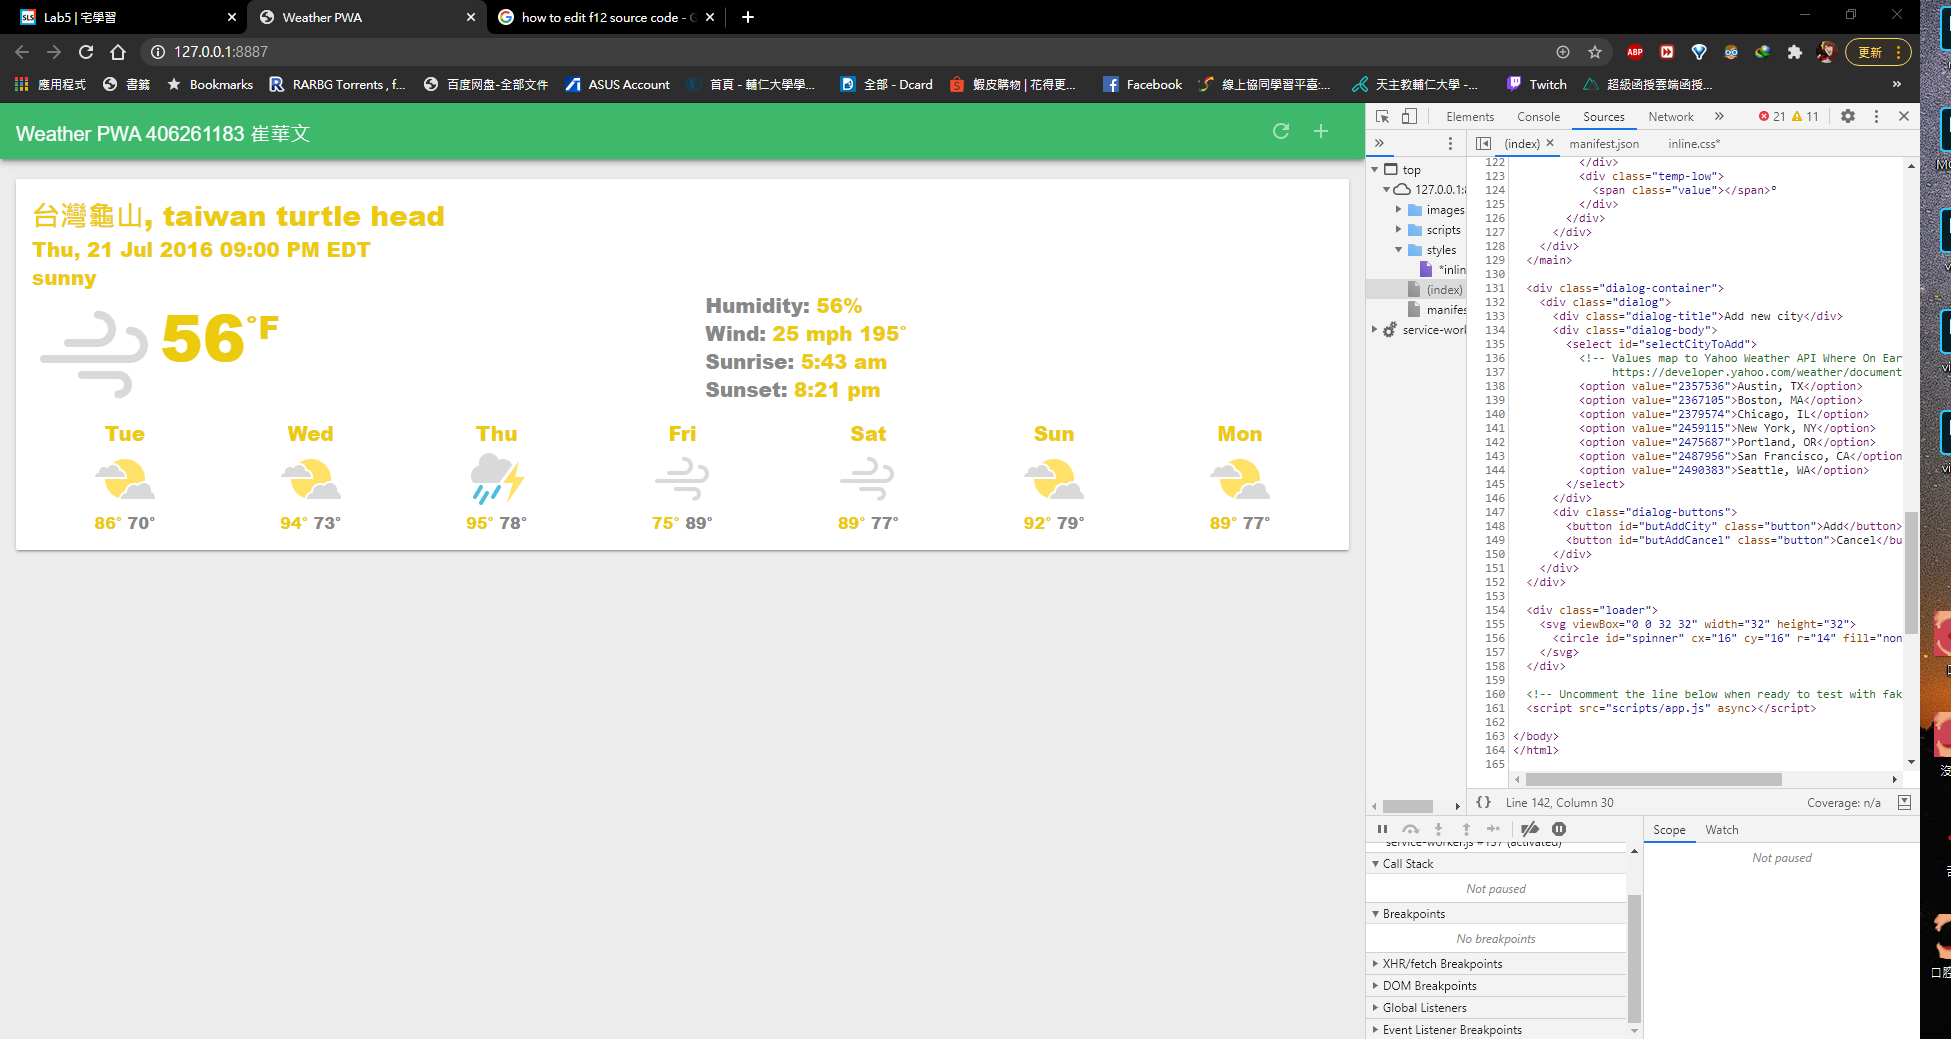Toggle the device toolbar icon

tap(1409, 116)
